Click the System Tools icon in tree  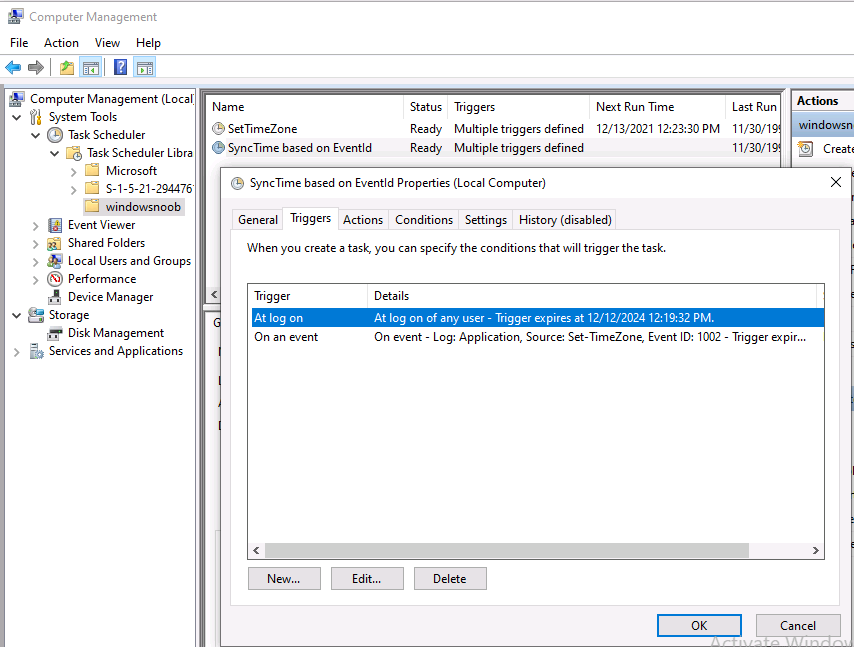point(36,117)
